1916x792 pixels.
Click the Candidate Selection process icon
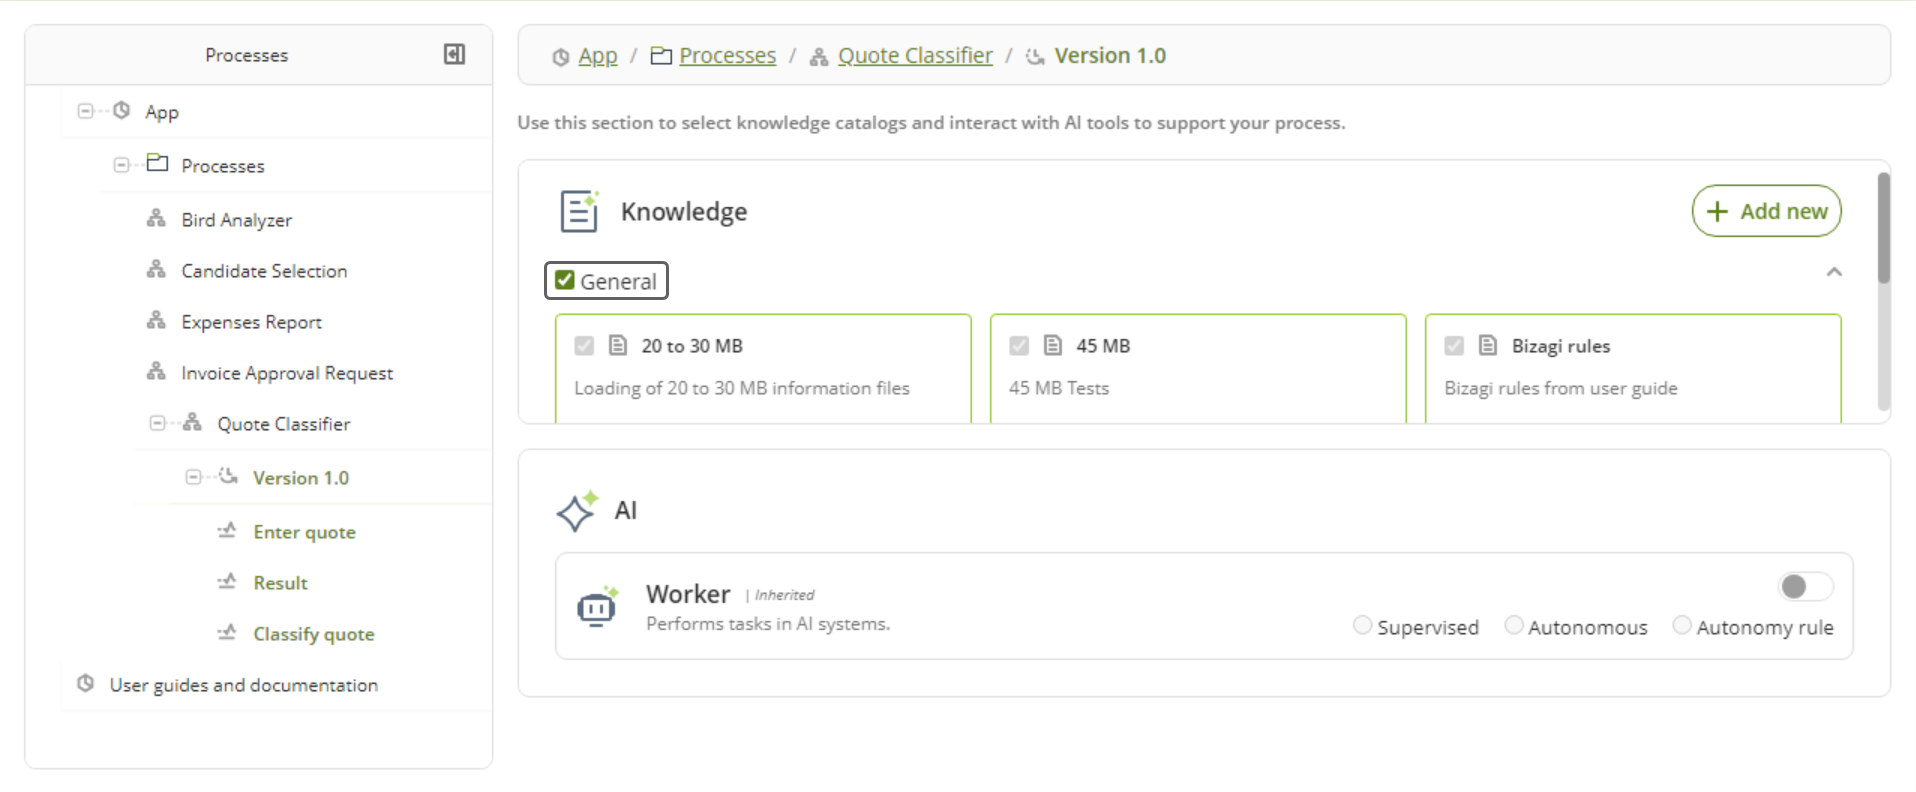[156, 270]
